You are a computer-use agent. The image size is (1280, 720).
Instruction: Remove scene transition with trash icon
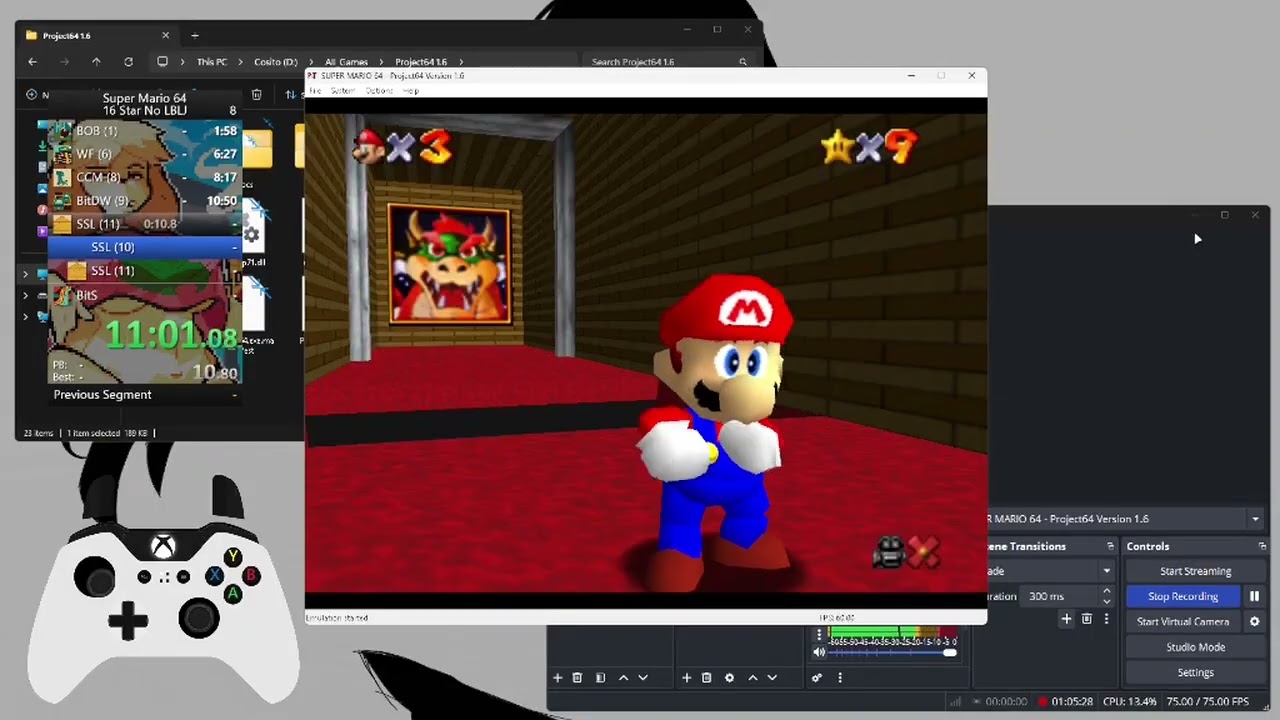(x=1087, y=619)
